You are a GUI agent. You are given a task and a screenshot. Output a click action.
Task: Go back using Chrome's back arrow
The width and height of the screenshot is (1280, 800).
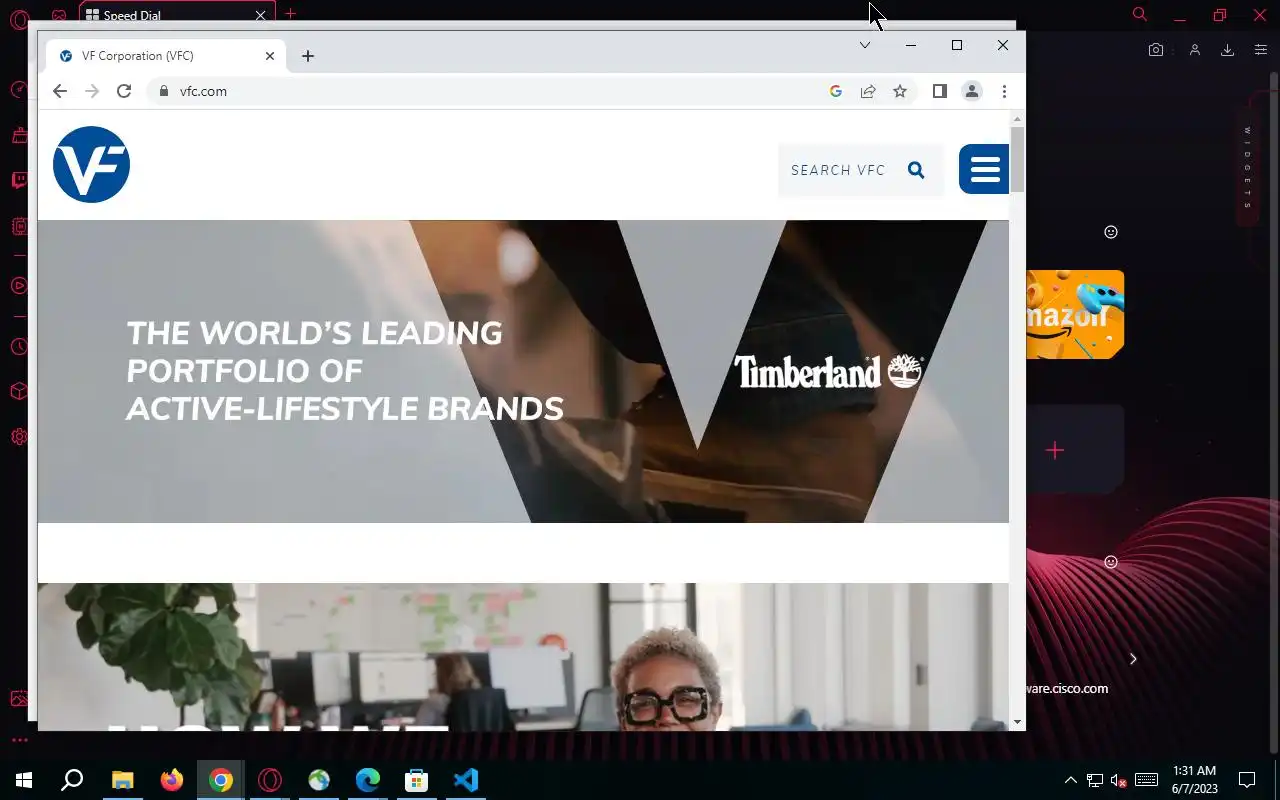click(x=60, y=91)
